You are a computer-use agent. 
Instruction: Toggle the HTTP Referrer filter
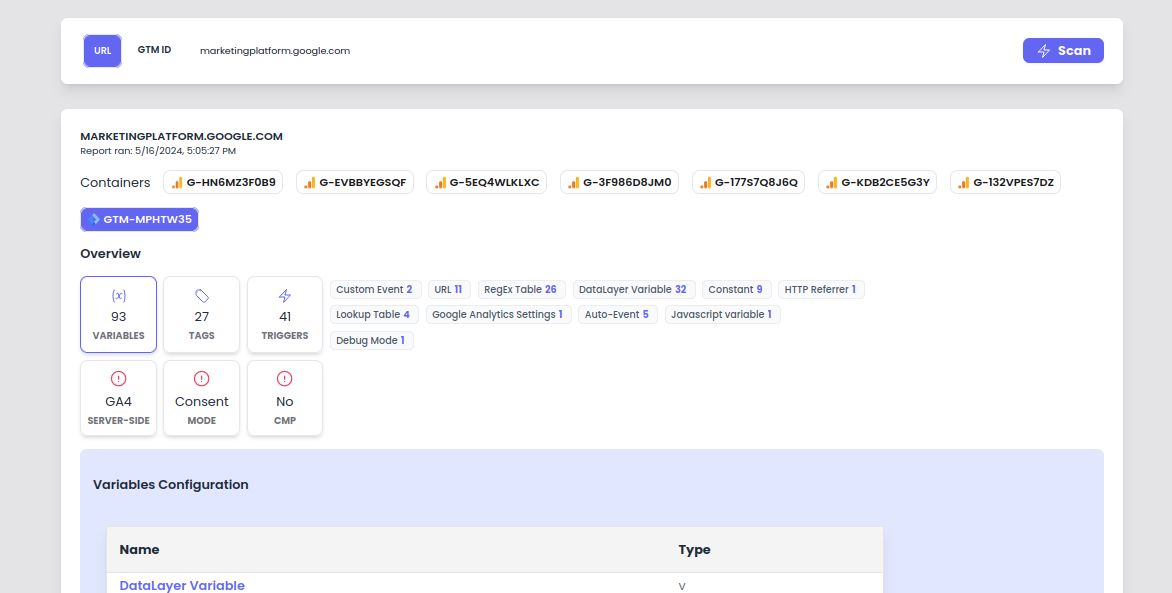(x=820, y=289)
